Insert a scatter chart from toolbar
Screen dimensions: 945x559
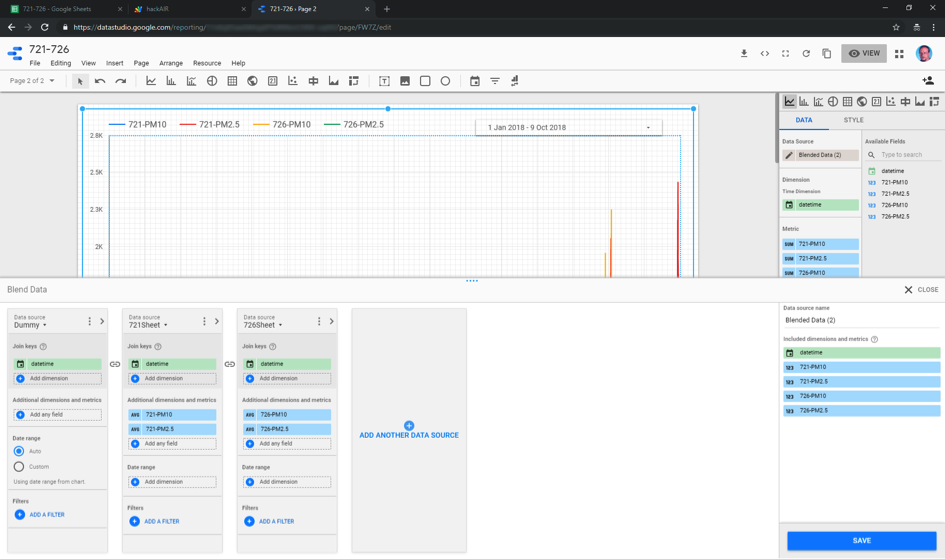pos(293,81)
